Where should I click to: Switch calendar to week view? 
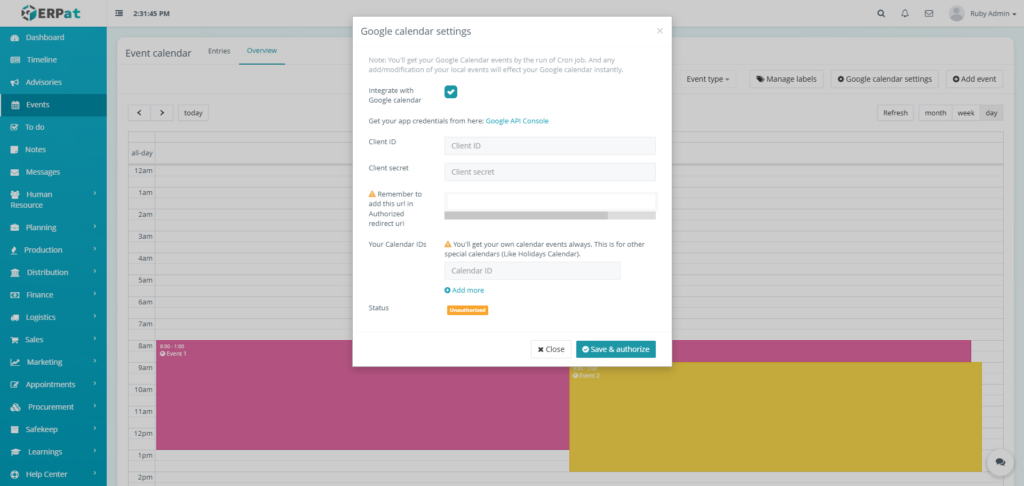tap(966, 113)
